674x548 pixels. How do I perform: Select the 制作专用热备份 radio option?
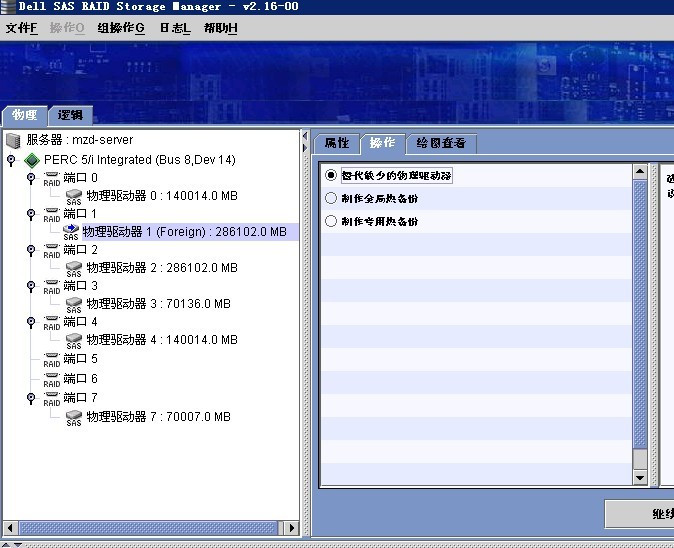[331, 221]
